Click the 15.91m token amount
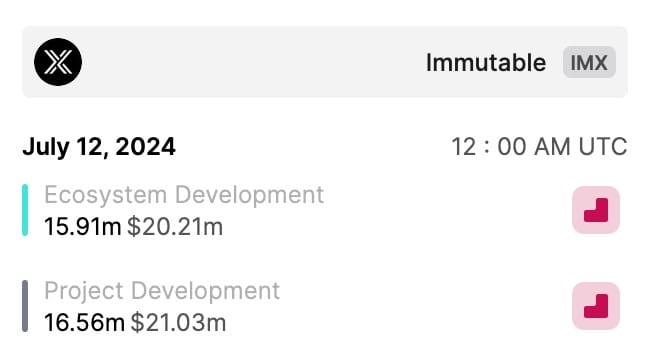Image resolution: width=652 pixels, height=360 pixels. point(82,227)
